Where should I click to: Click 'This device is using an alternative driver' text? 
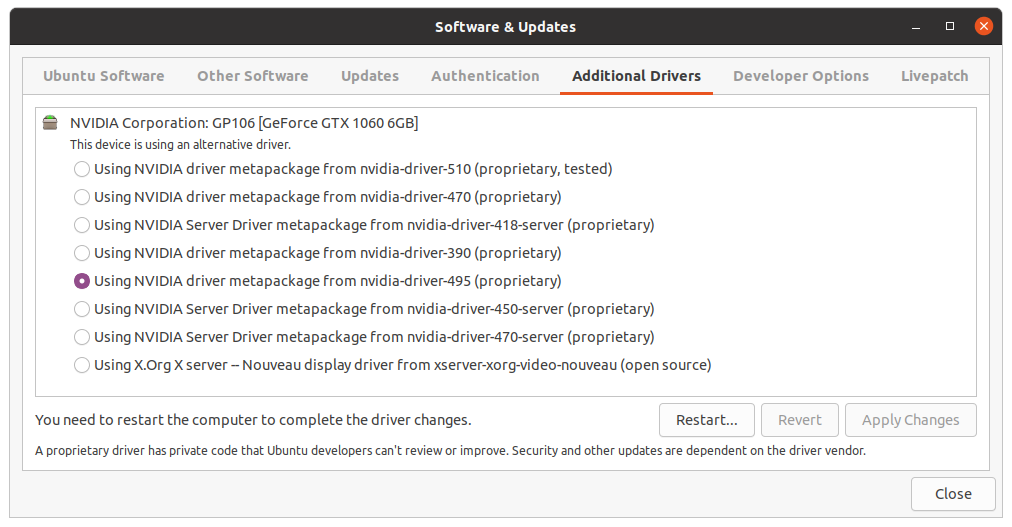tap(180, 144)
